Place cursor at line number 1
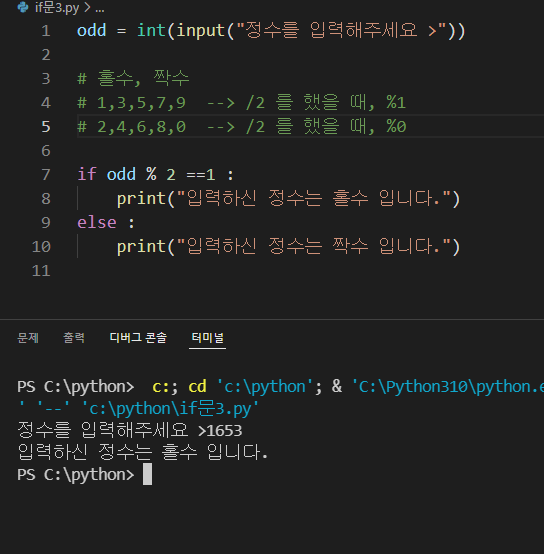Viewport: 544px width, 554px height. point(46,31)
